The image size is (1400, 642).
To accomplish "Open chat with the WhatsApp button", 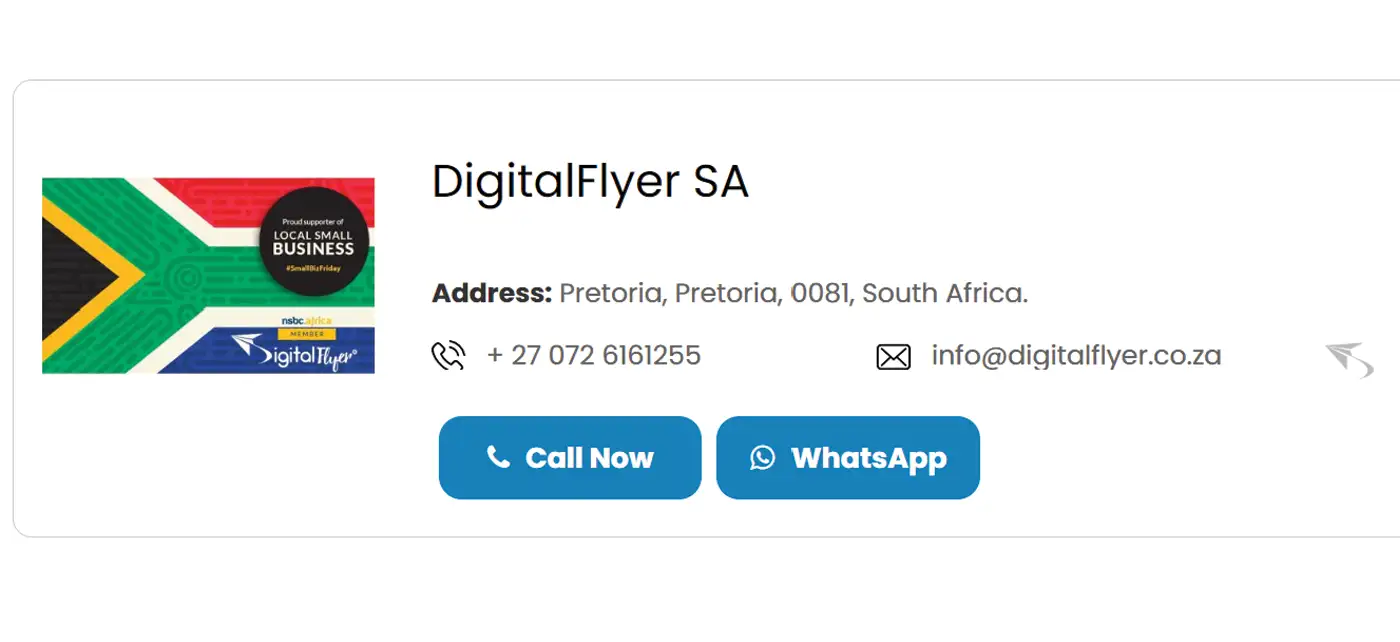I will coord(848,458).
